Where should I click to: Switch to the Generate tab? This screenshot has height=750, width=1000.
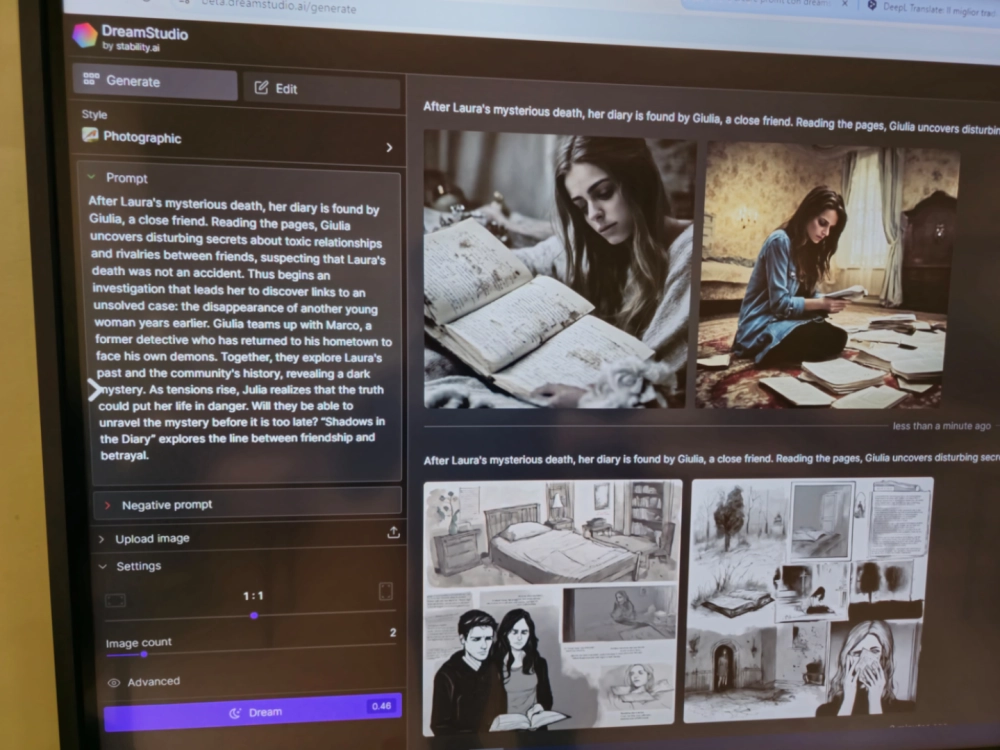pyautogui.click(x=157, y=82)
